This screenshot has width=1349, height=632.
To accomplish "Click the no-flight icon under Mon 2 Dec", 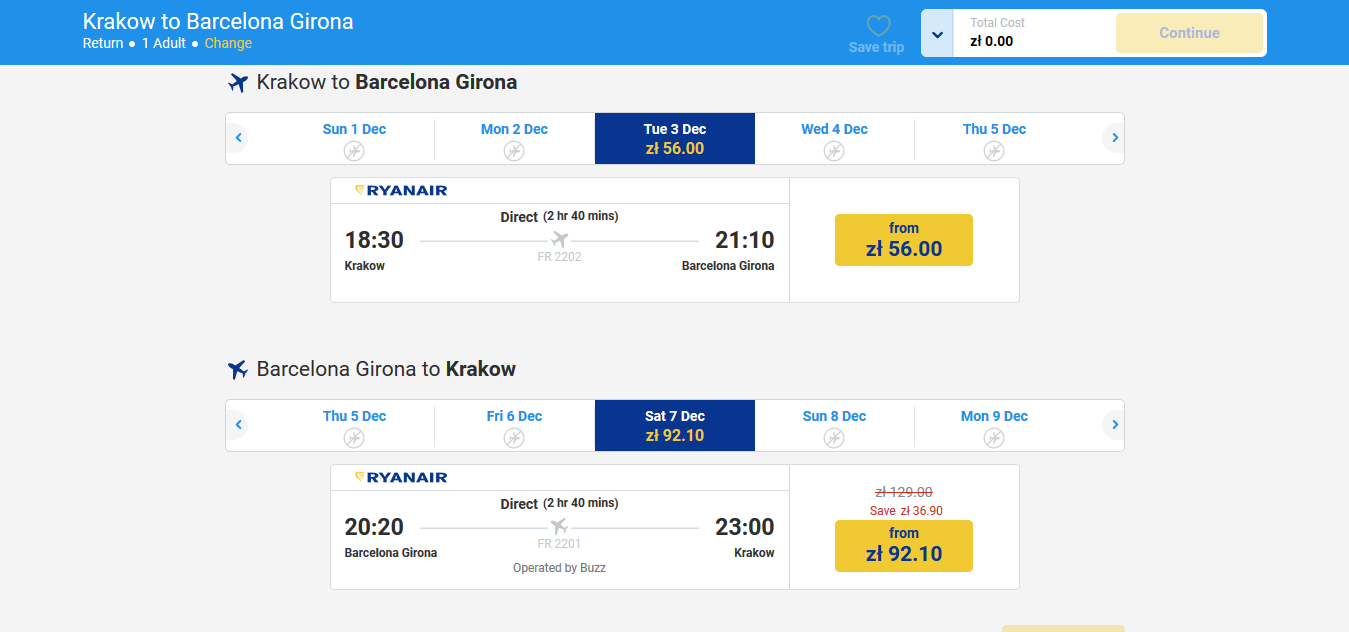I will click(x=514, y=151).
